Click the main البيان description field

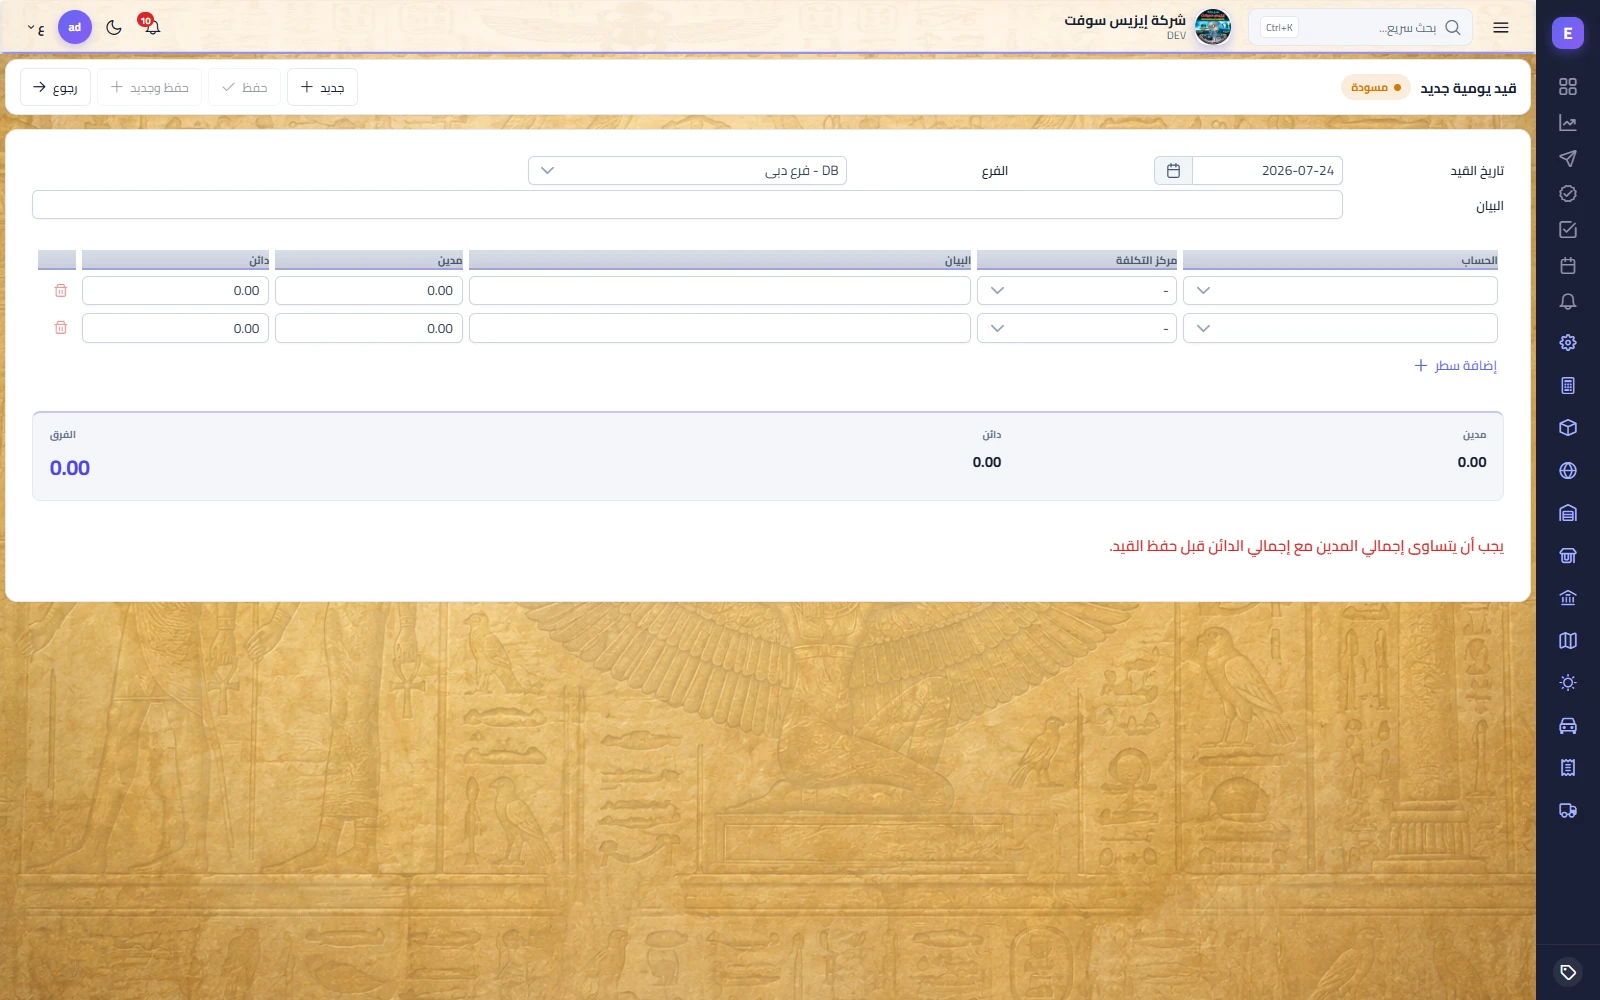point(687,205)
